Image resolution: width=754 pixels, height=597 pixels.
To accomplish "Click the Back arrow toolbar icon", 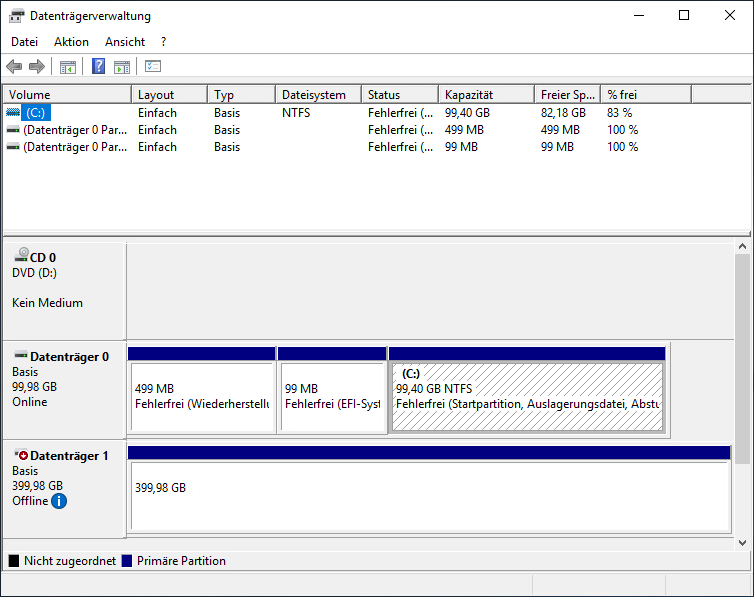I will (x=14, y=67).
